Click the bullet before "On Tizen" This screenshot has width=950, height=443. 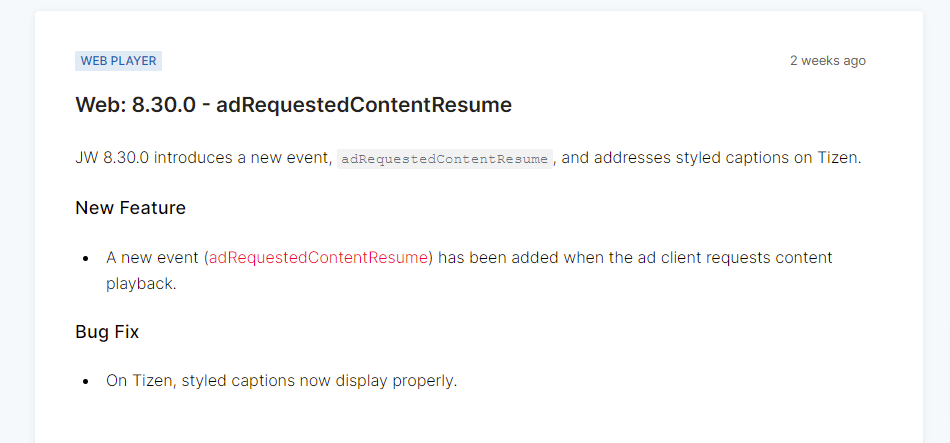87,382
